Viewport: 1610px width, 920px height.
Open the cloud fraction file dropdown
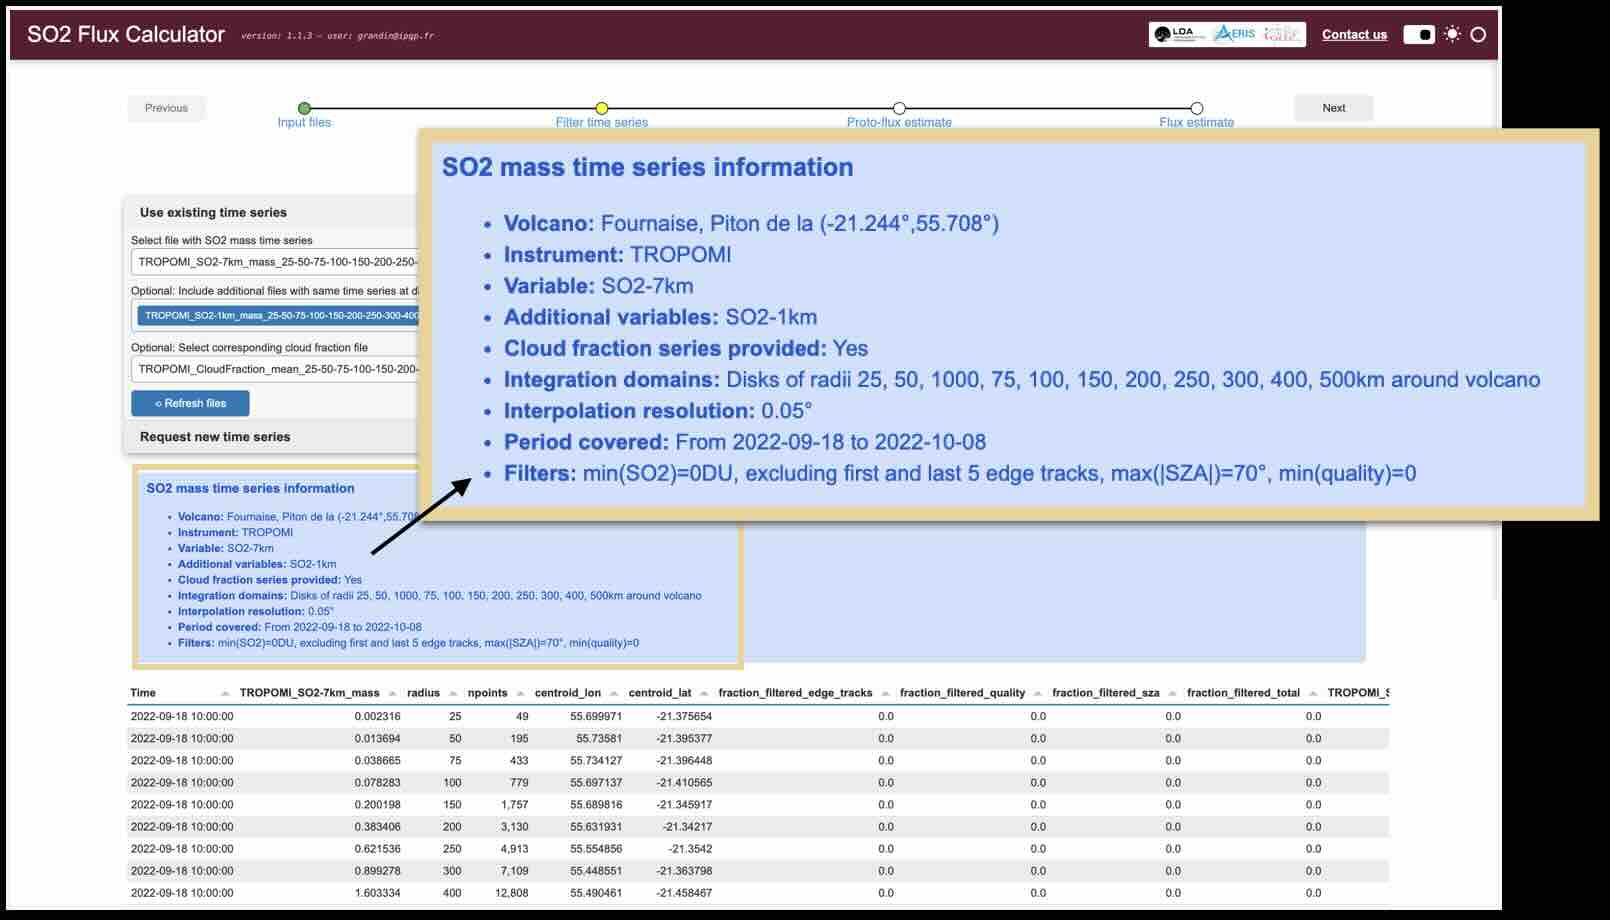(x=276, y=369)
